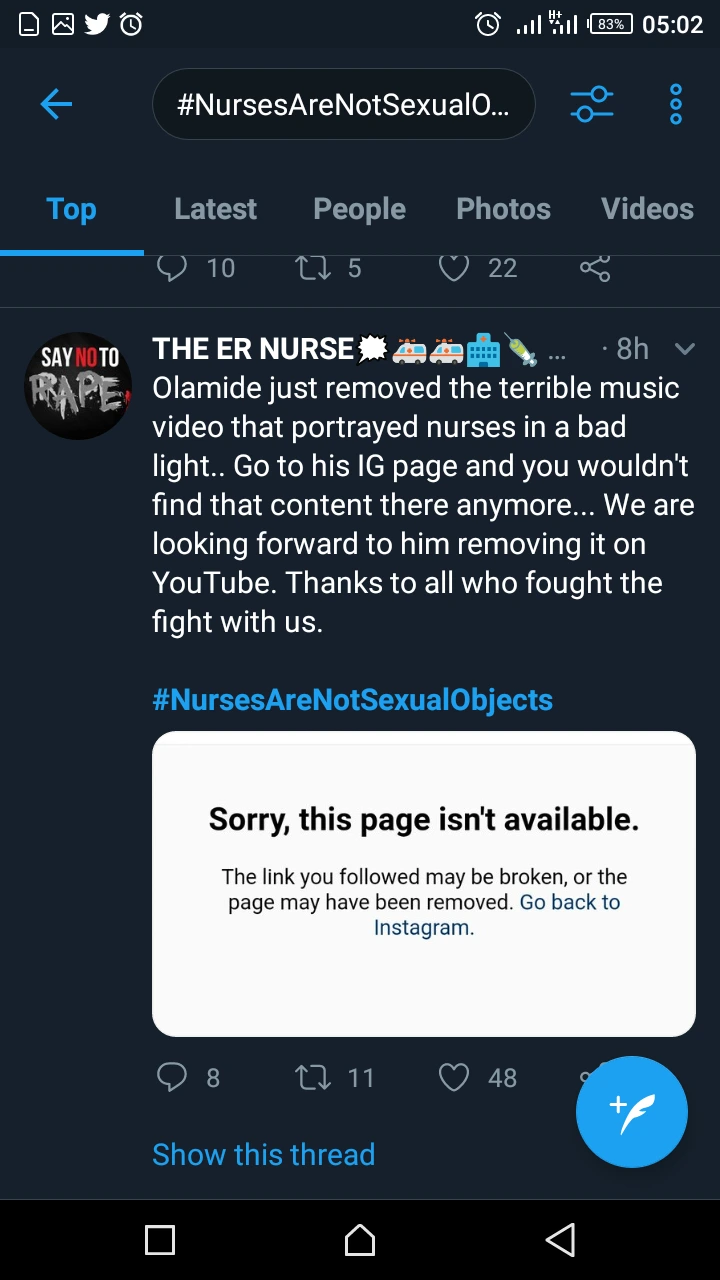Select Show this thread link
The height and width of the screenshot is (1280, 720).
263,1154
